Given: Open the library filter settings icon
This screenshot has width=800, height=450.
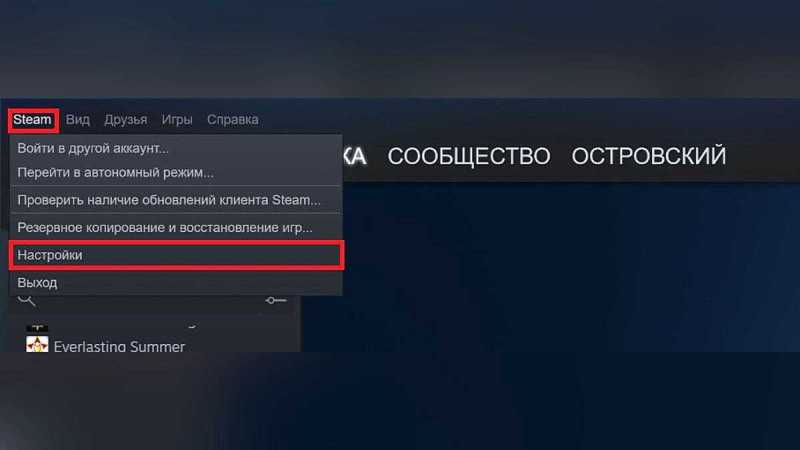Looking at the screenshot, I should pos(276,301).
